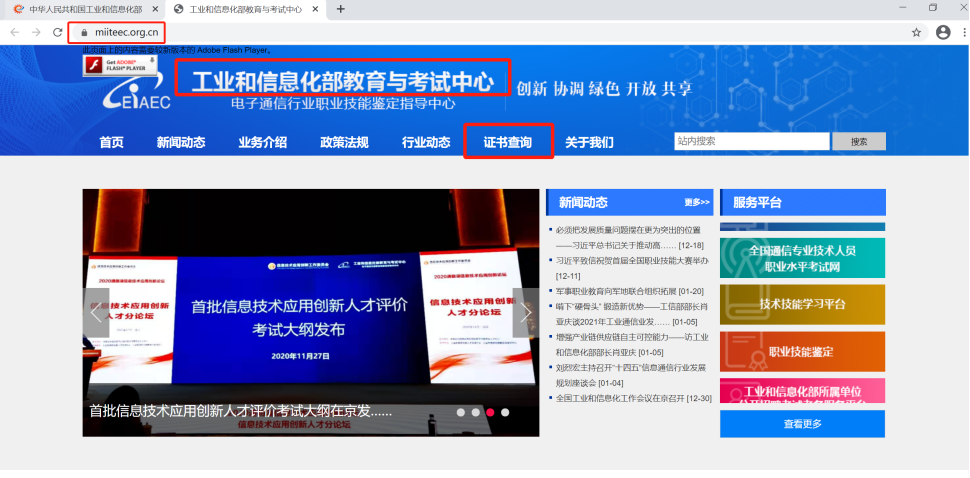Open the 新闻动态 navigation menu item
The width and height of the screenshot is (970, 478).
pos(181,142)
